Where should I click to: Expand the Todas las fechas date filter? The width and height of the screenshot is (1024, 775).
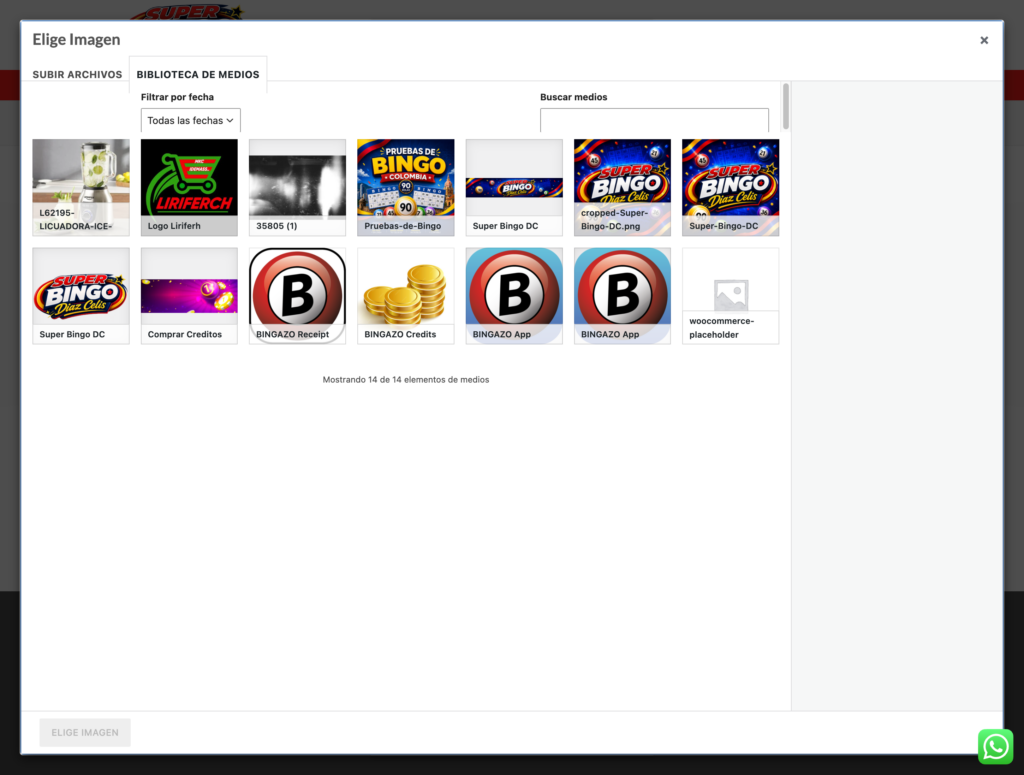tap(191, 120)
